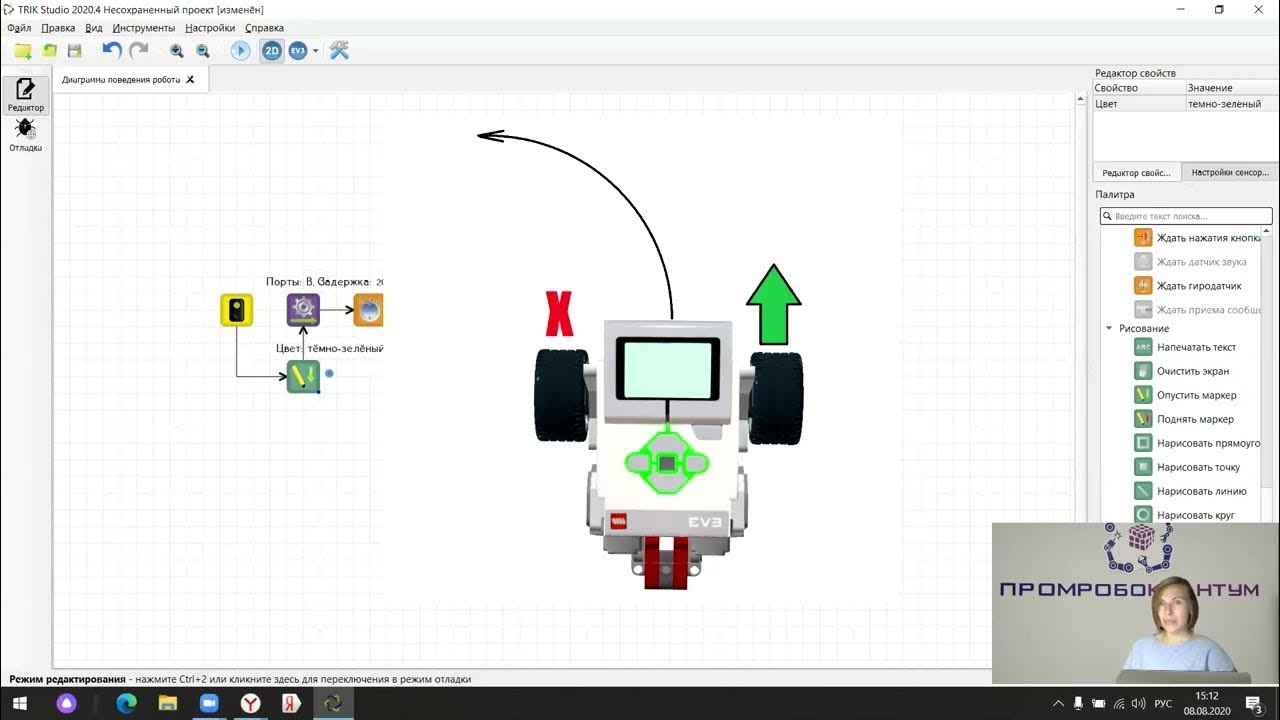The width and height of the screenshot is (1280, 720).
Task: Switch to the Настройки сенсоров tab
Action: [1230, 172]
